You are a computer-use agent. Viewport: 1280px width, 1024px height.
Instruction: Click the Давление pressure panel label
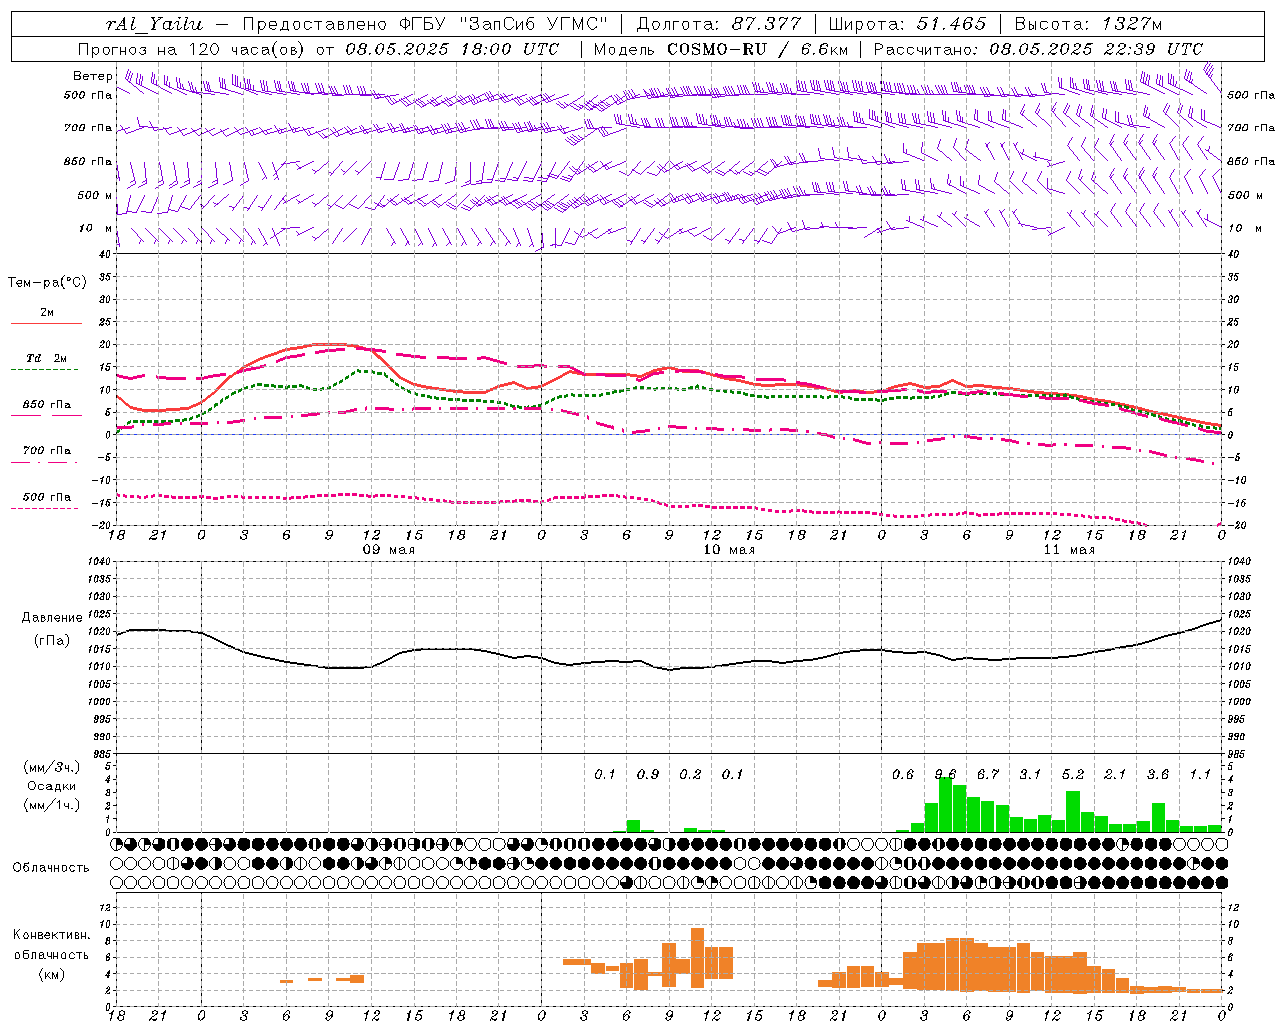[x=52, y=618]
